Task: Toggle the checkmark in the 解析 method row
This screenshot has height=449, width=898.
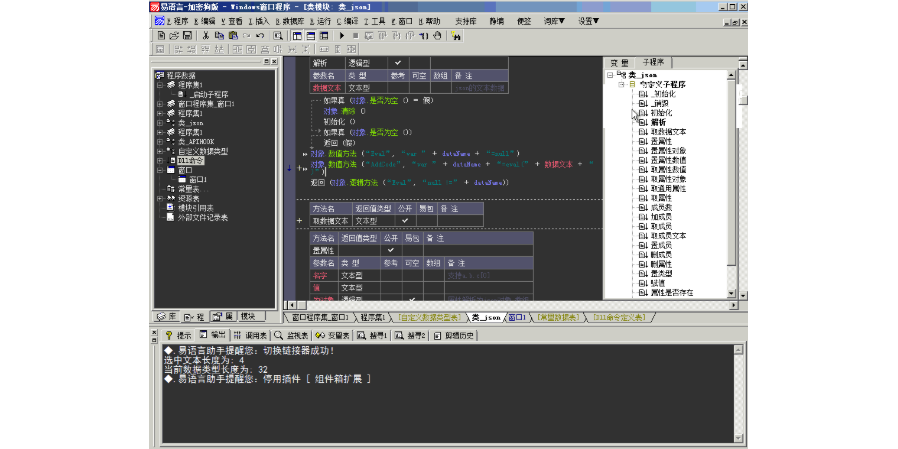Action: [398, 64]
